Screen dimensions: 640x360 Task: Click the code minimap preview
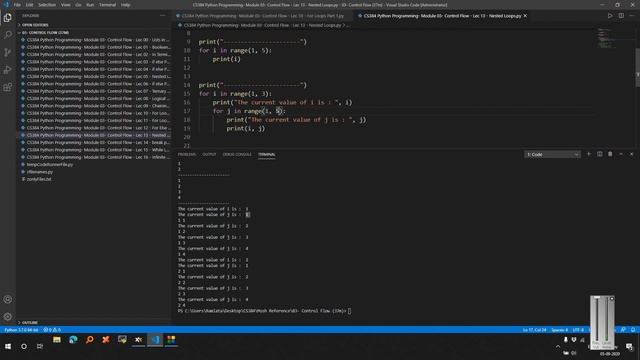(x=607, y=39)
